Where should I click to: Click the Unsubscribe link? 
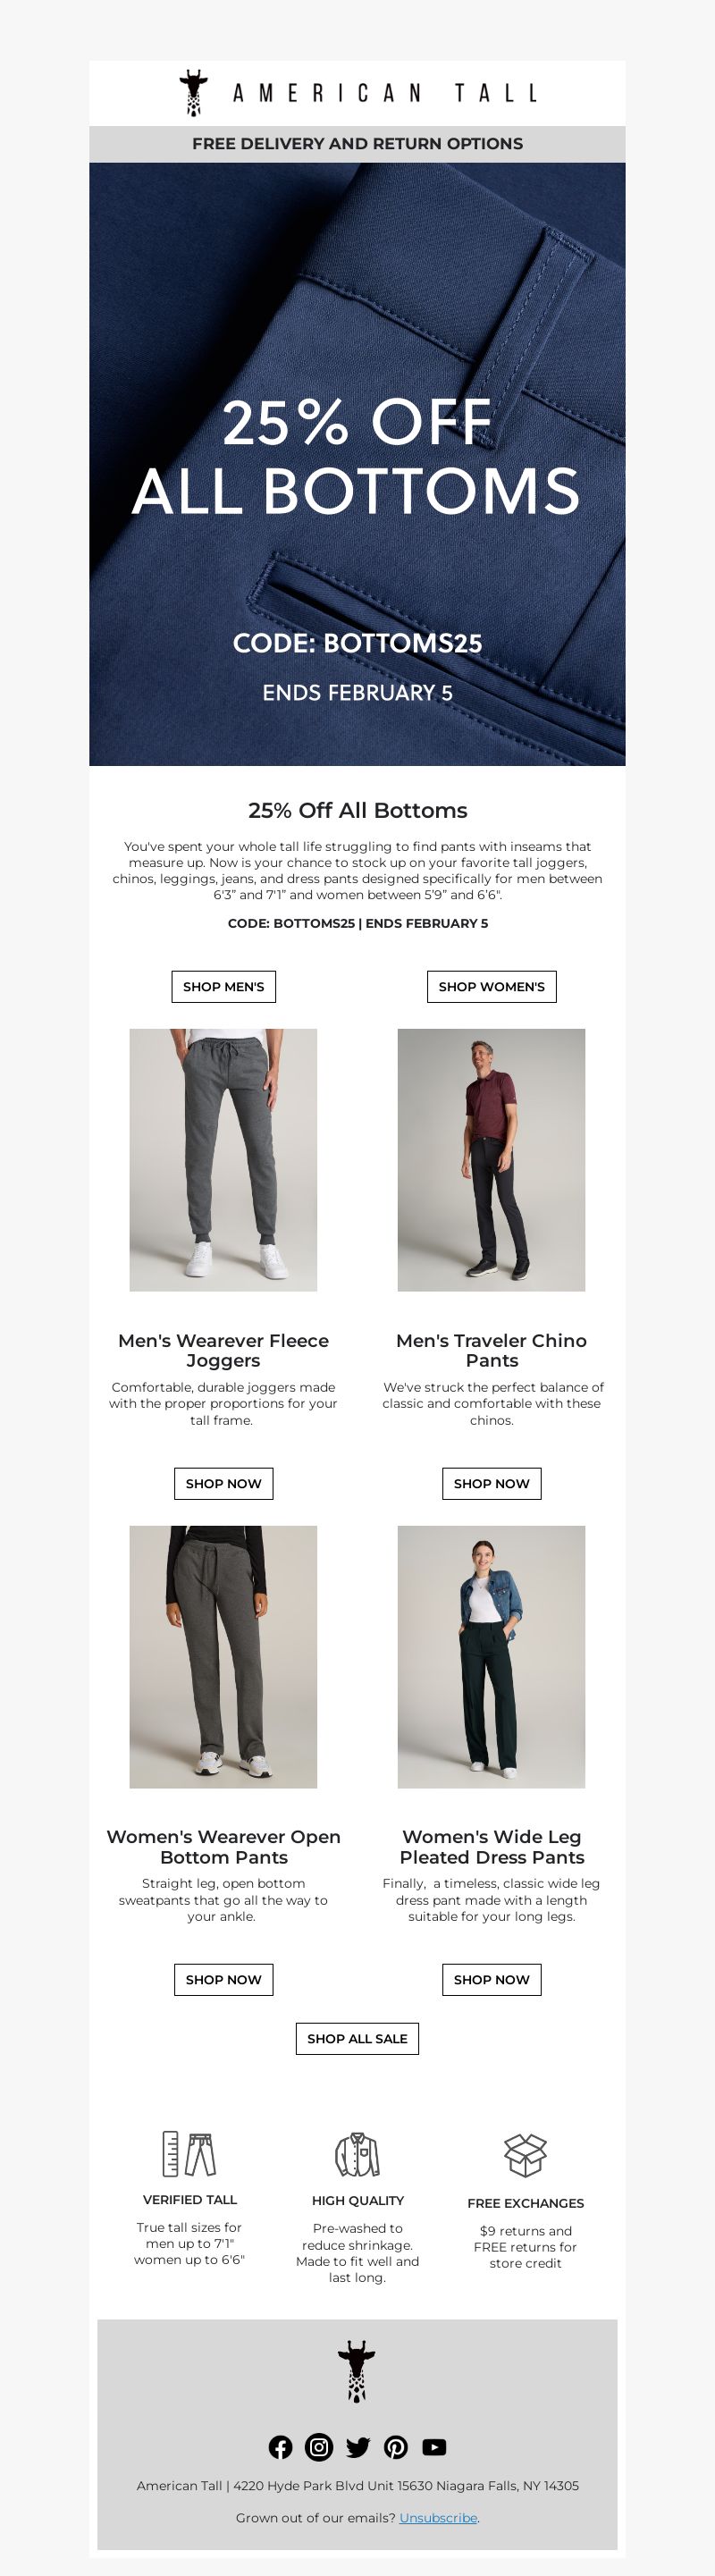438,2517
